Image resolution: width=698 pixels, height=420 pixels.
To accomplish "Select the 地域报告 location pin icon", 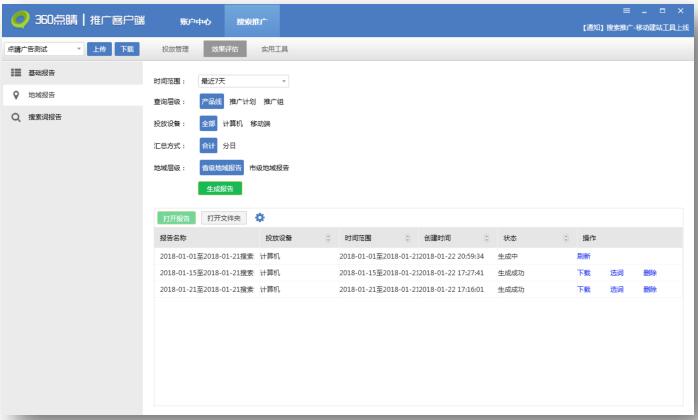I will (16, 95).
